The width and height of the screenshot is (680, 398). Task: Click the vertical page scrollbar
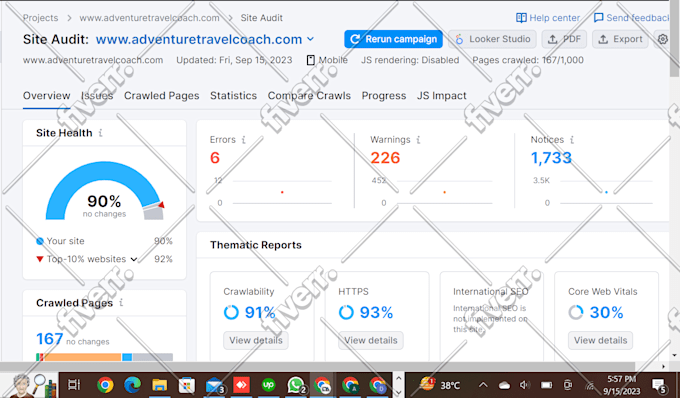(674, 39)
